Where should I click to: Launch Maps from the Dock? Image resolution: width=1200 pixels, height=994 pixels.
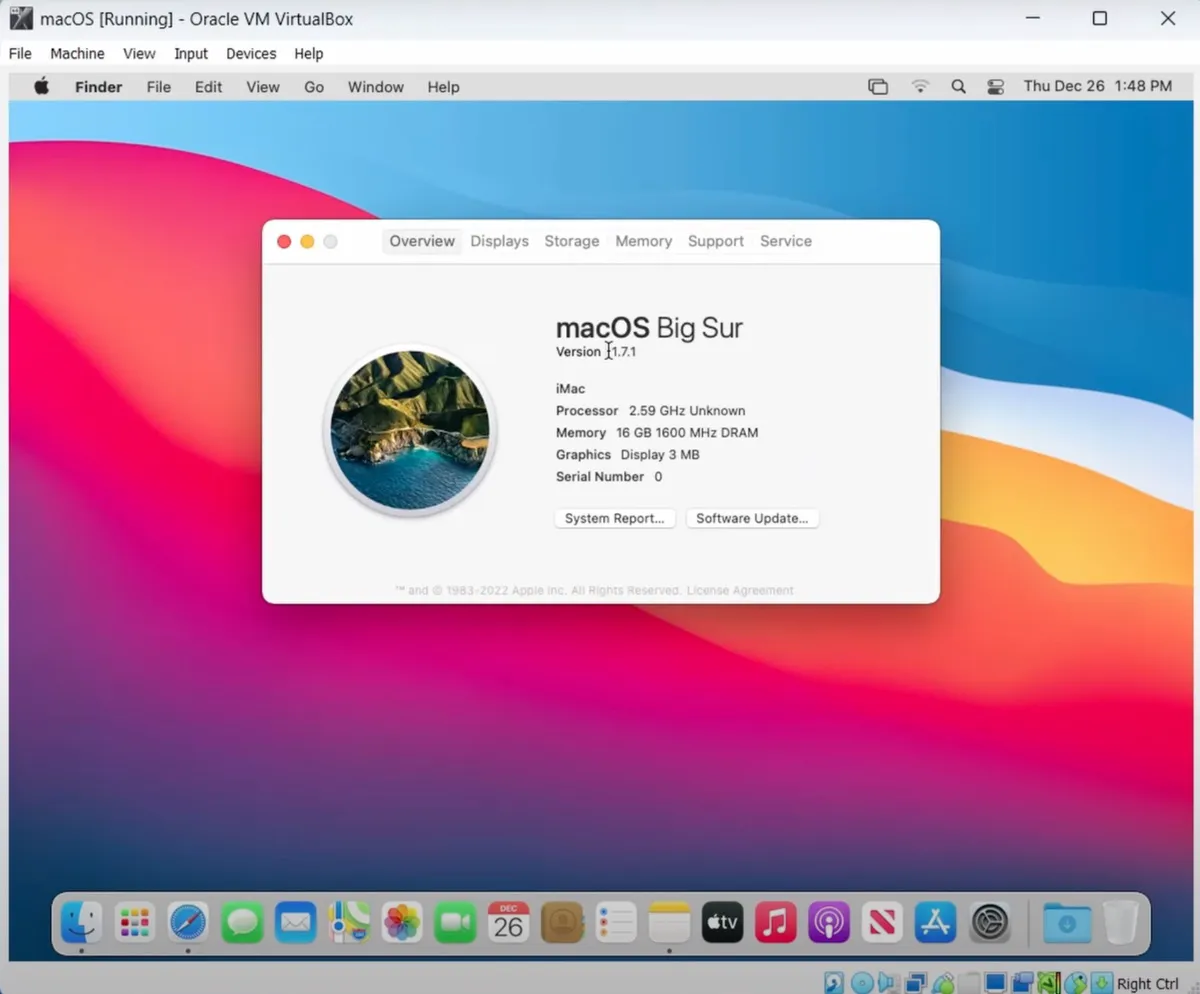coord(349,922)
